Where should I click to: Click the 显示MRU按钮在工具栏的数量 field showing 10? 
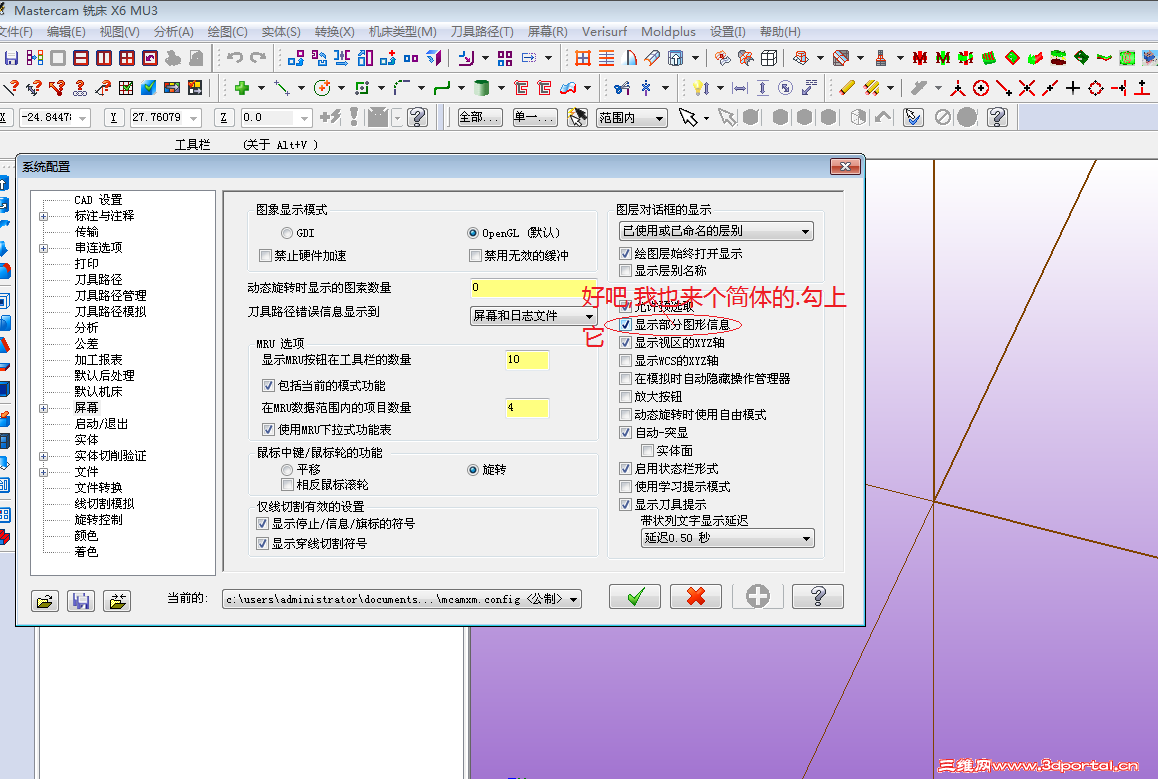527,360
